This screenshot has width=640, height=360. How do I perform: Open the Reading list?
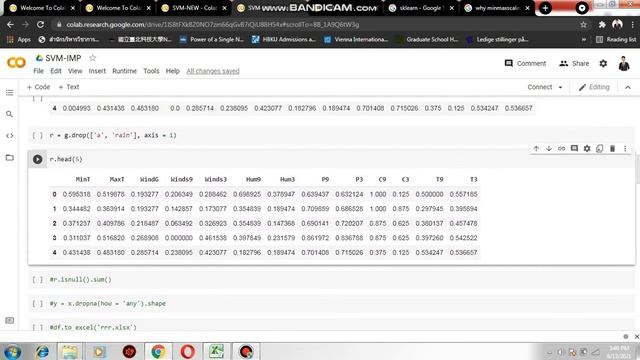point(616,39)
